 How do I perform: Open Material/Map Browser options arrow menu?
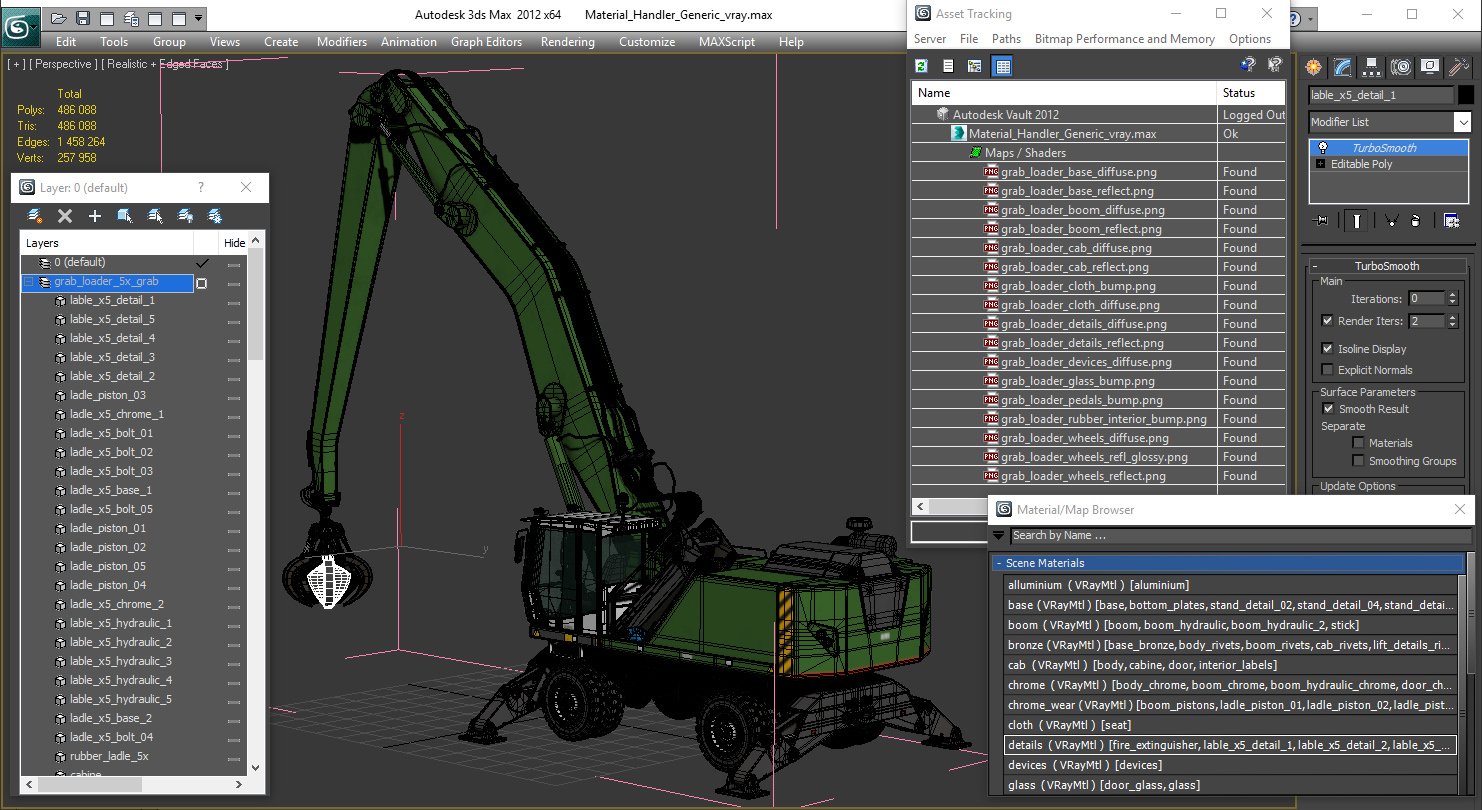tap(999, 536)
